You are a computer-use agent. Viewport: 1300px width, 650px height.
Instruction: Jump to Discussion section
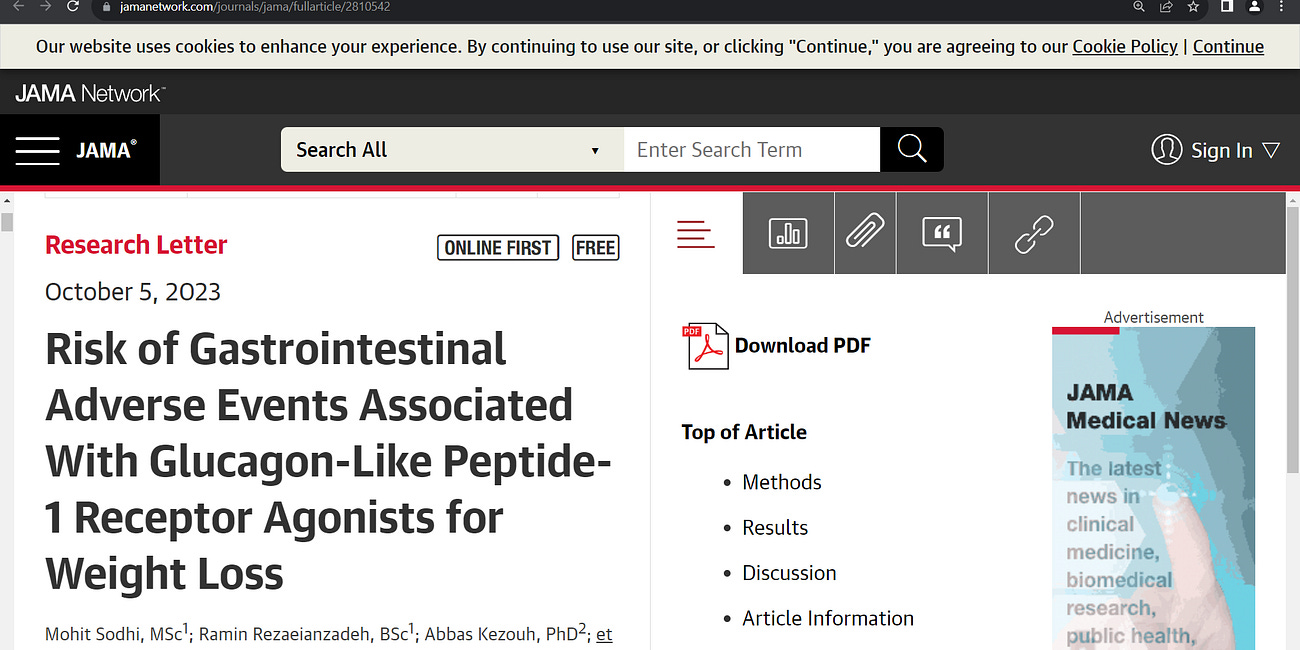[x=789, y=573]
